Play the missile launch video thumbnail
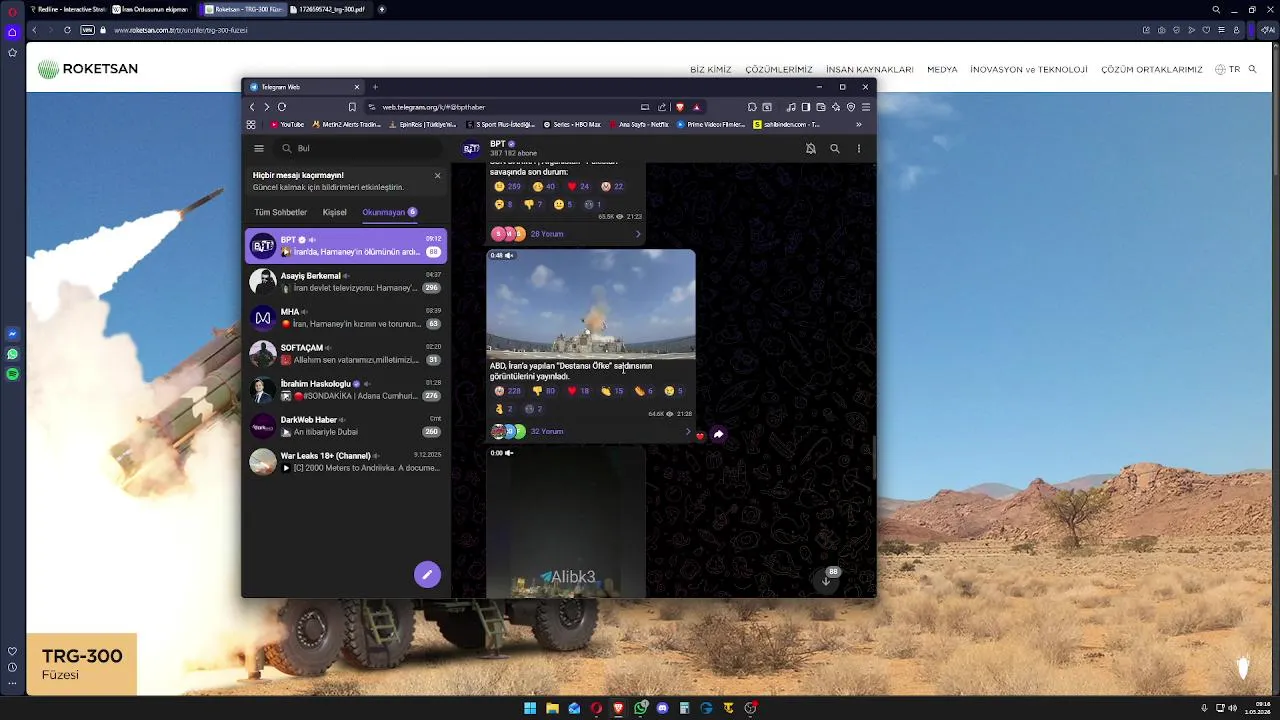 (x=591, y=304)
